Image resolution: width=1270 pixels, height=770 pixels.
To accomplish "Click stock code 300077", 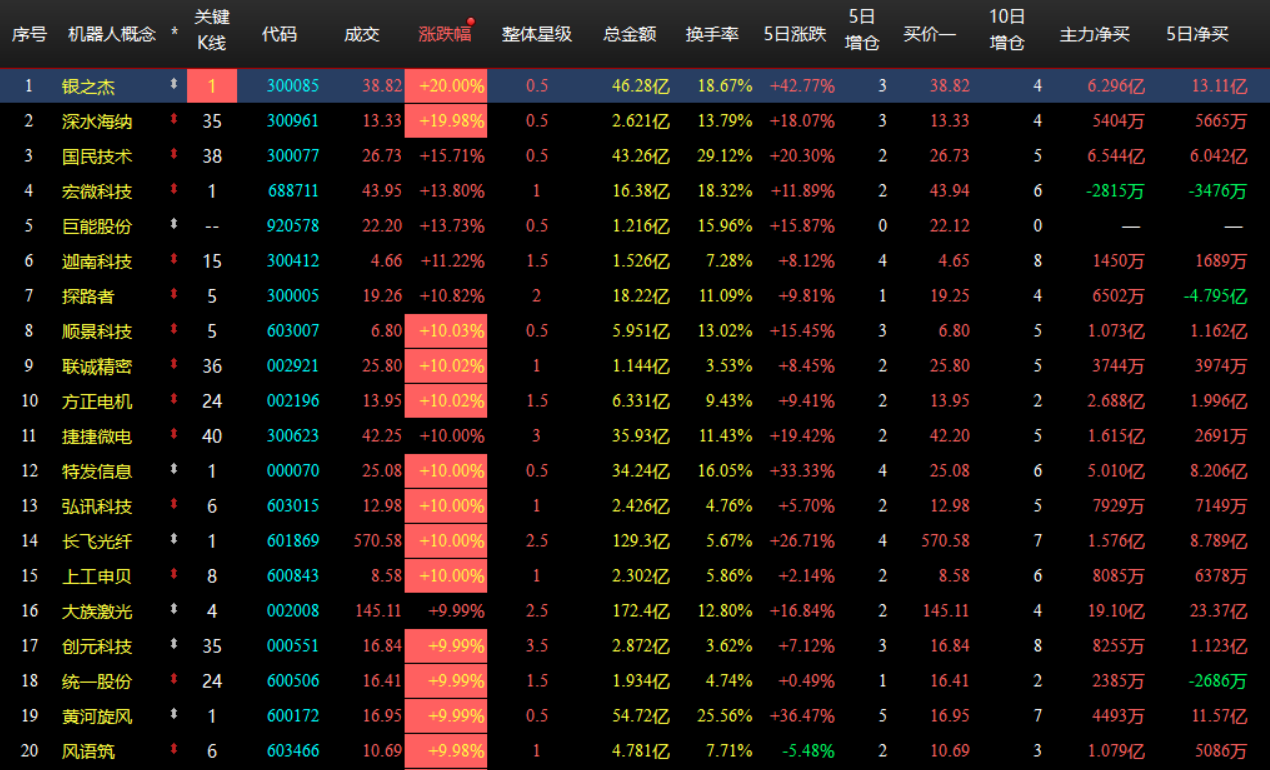I will [293, 156].
